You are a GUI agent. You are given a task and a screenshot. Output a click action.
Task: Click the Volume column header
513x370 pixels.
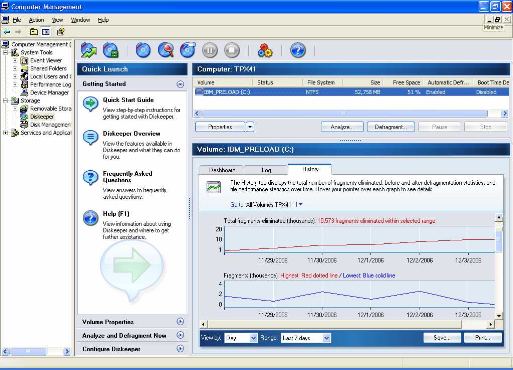point(223,82)
